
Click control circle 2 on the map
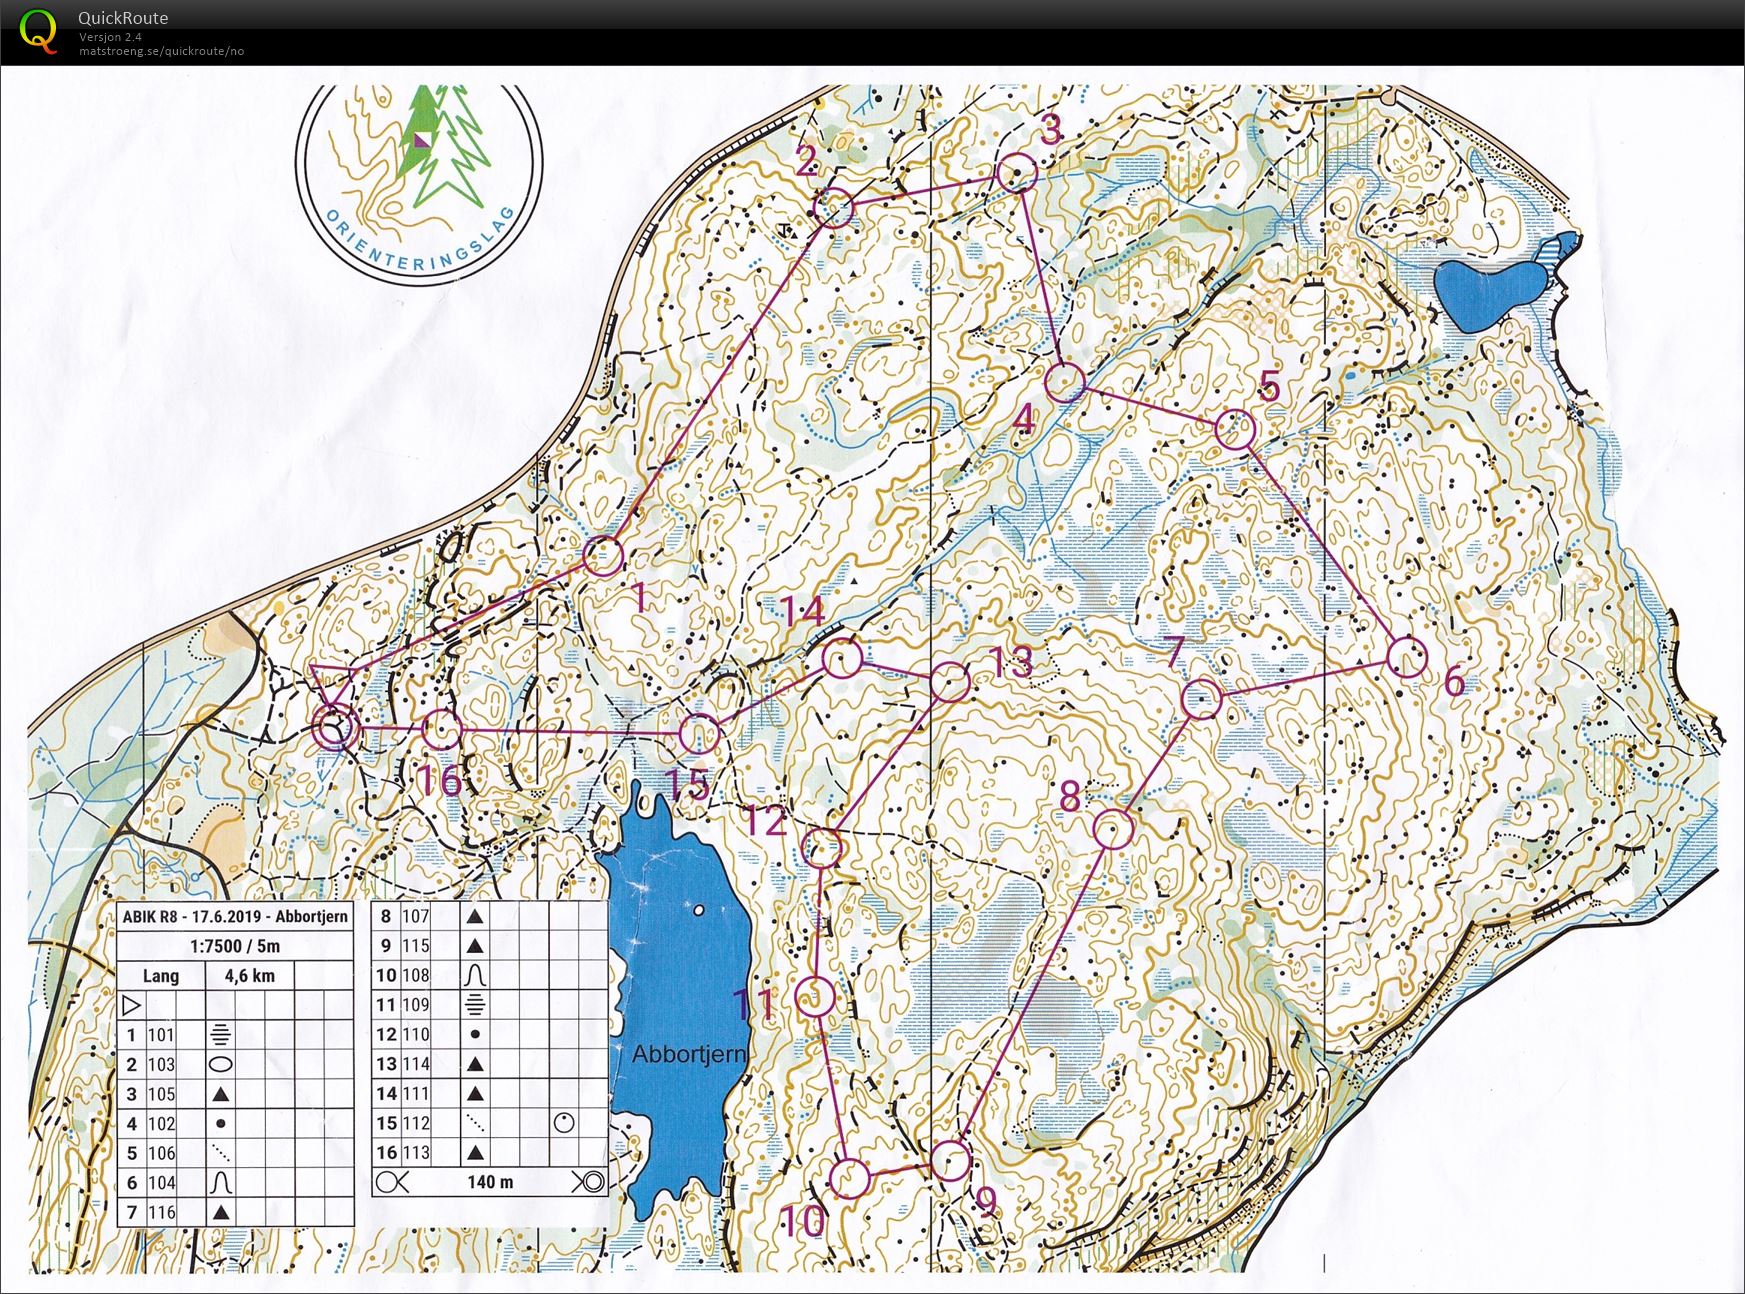tap(833, 208)
